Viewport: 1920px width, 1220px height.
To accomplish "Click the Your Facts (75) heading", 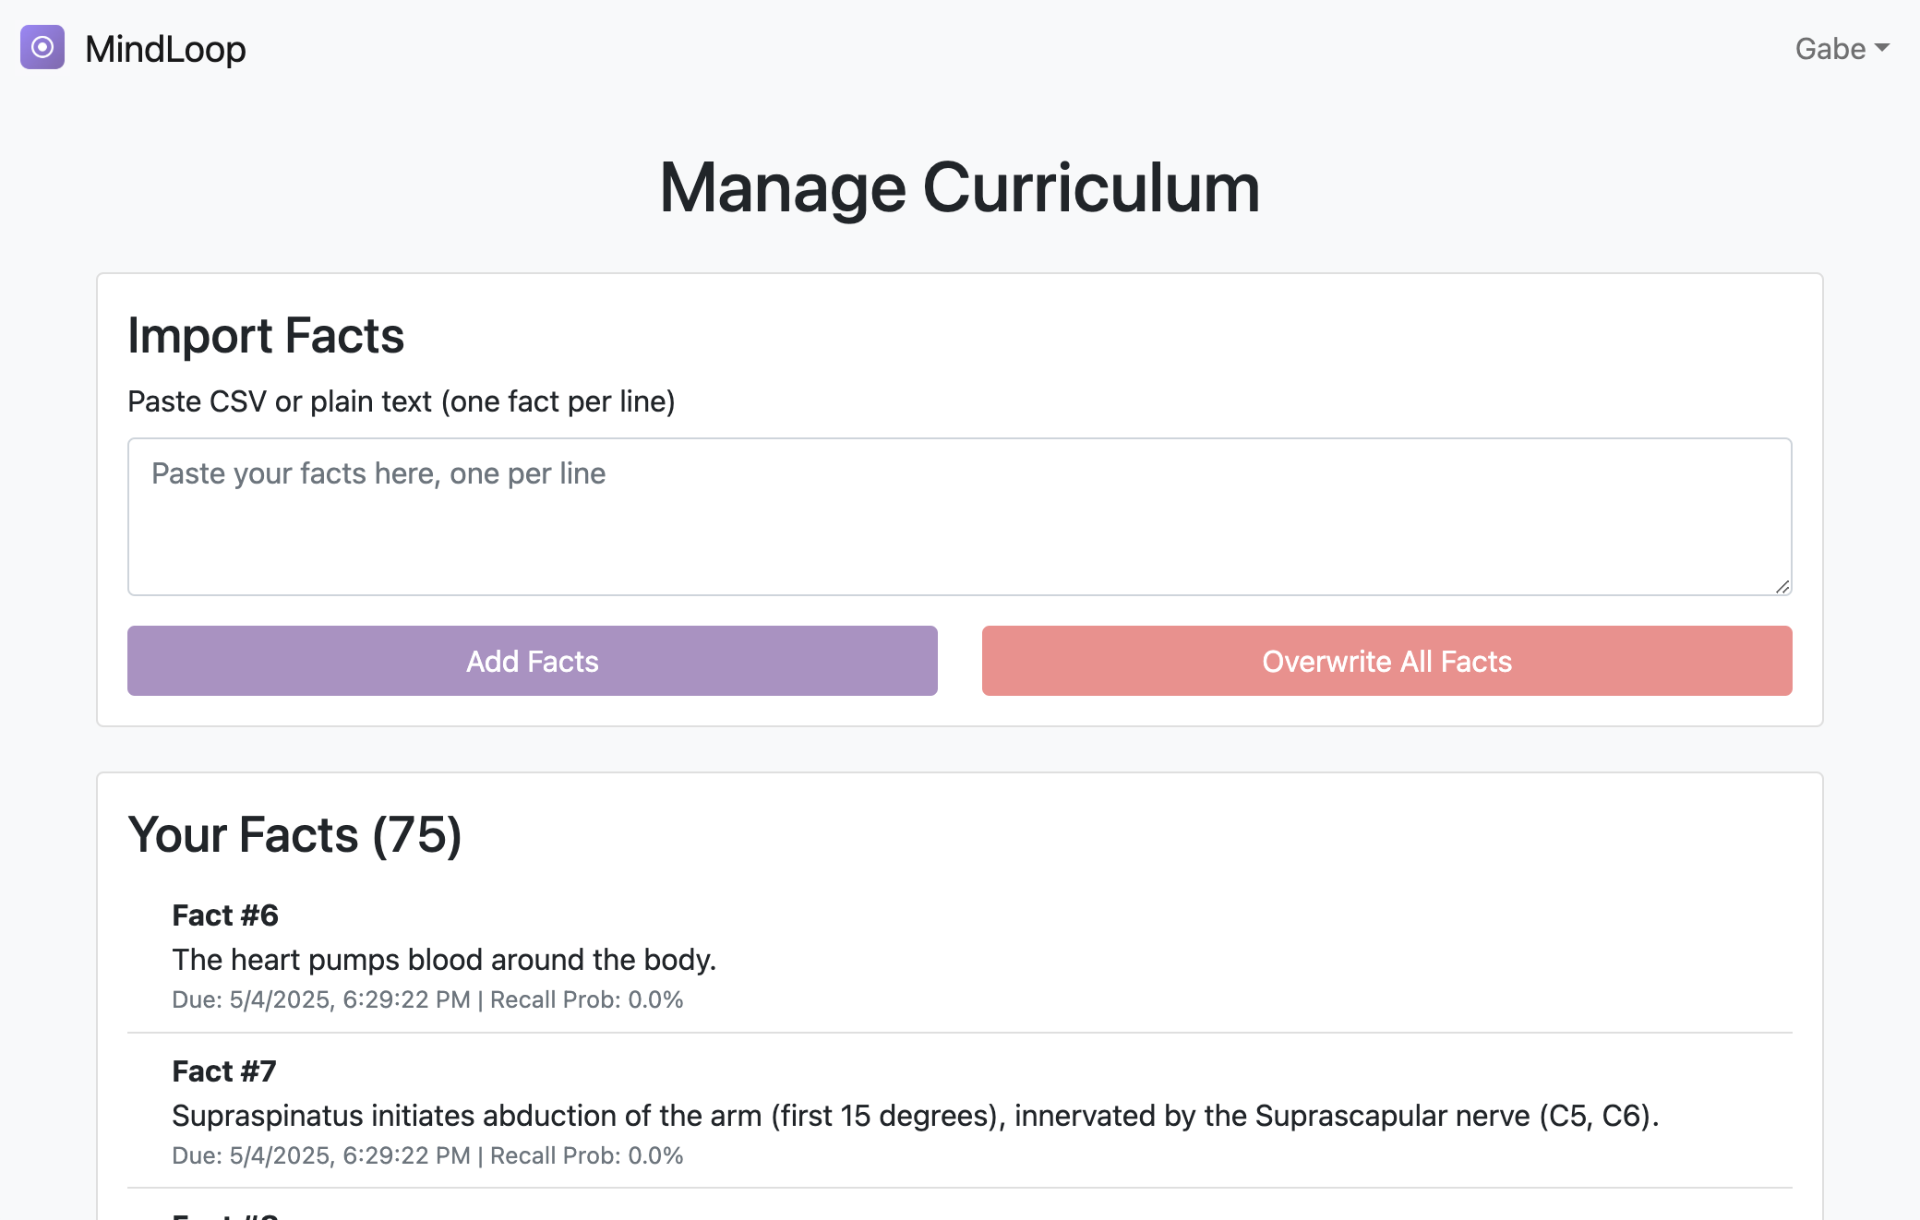I will 295,835.
